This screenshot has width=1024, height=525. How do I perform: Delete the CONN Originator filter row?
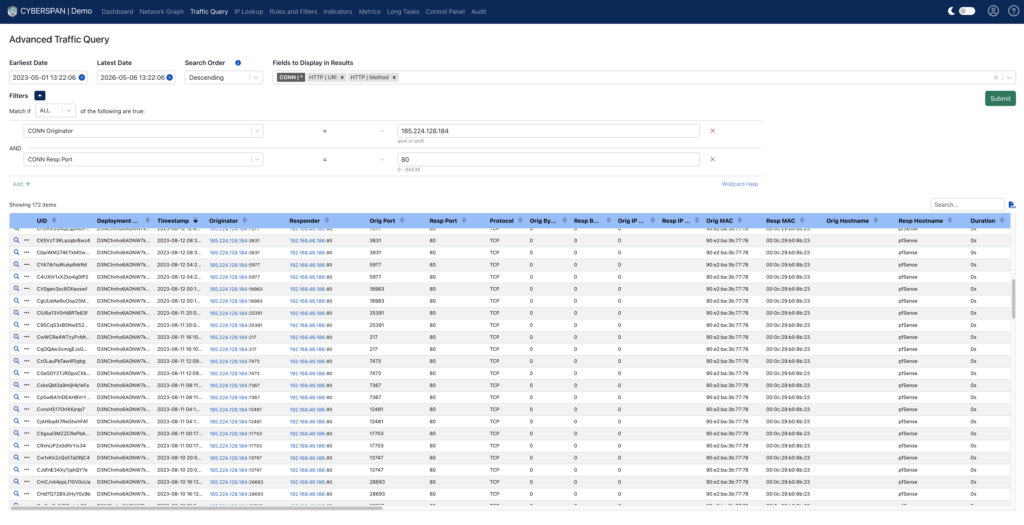(712, 131)
